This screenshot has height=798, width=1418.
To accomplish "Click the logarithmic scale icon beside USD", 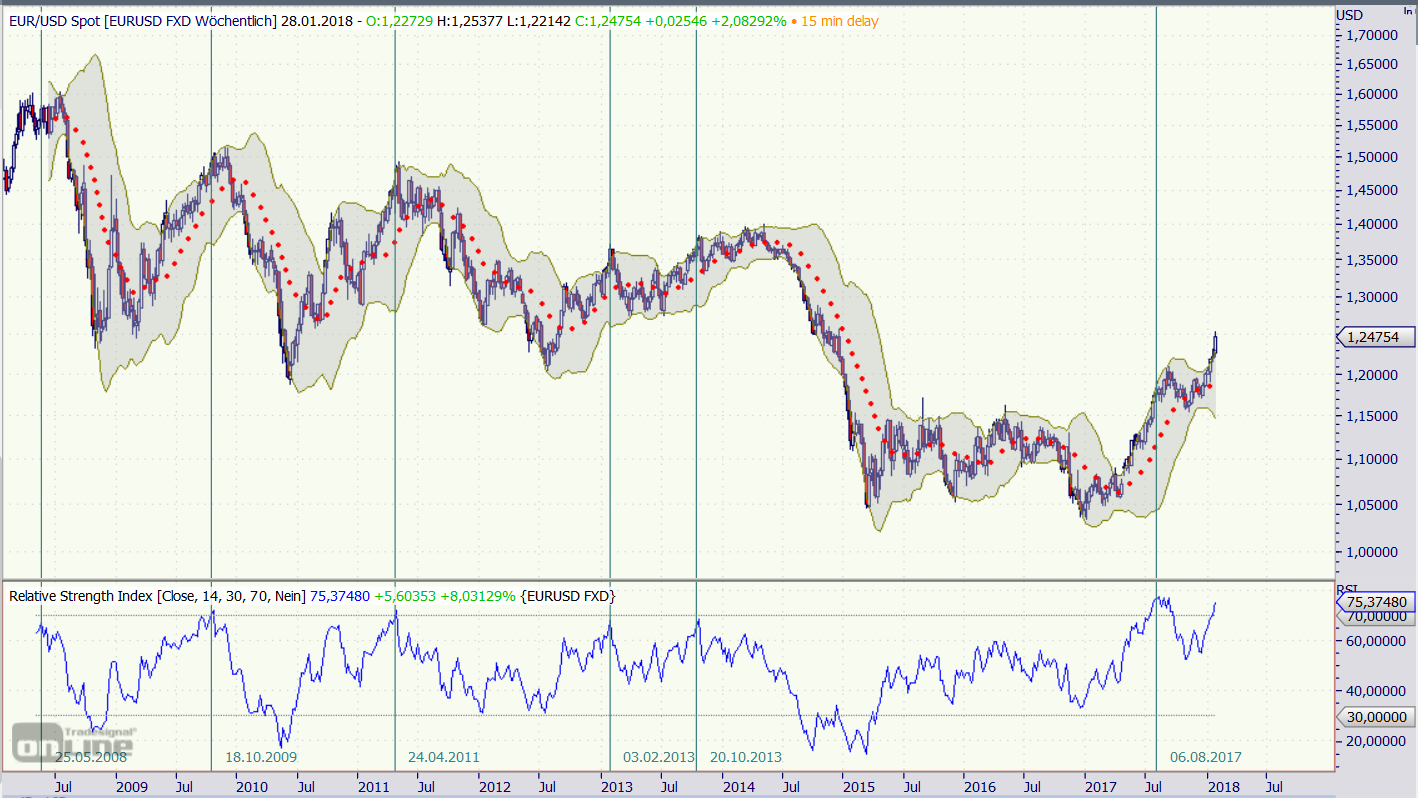I will [x=1408, y=10].
